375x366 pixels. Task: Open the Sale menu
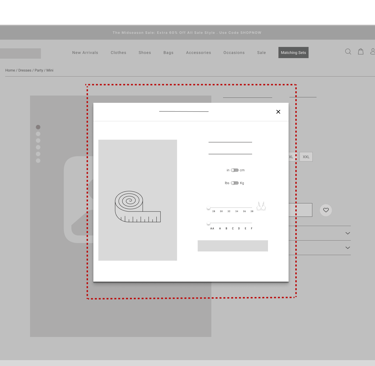click(261, 53)
